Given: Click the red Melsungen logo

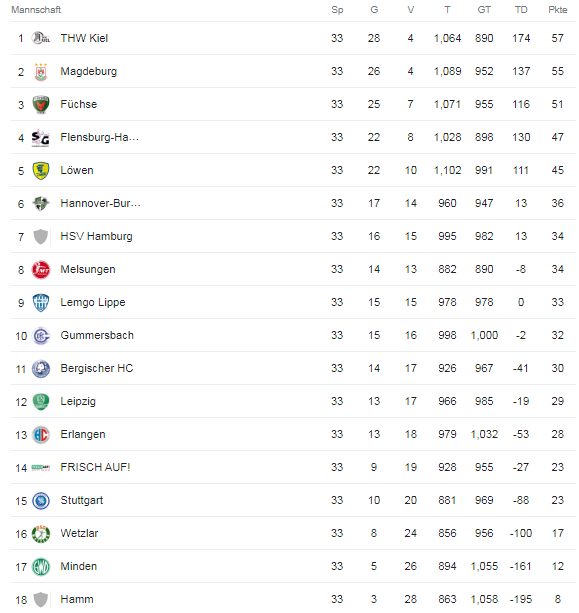Looking at the screenshot, I should 41,269.
